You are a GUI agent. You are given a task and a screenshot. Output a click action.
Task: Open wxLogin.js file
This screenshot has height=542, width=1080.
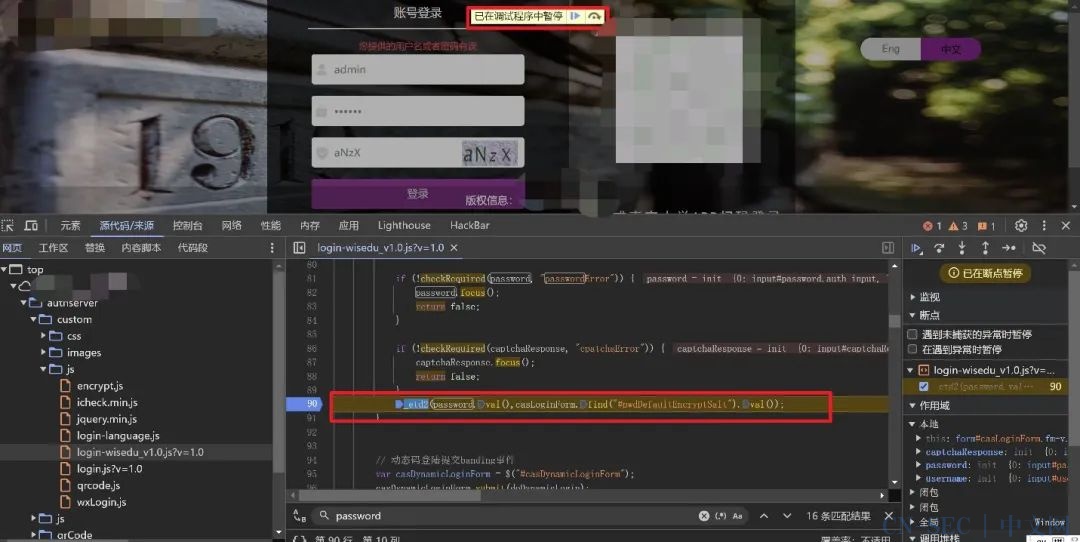tap(101, 501)
